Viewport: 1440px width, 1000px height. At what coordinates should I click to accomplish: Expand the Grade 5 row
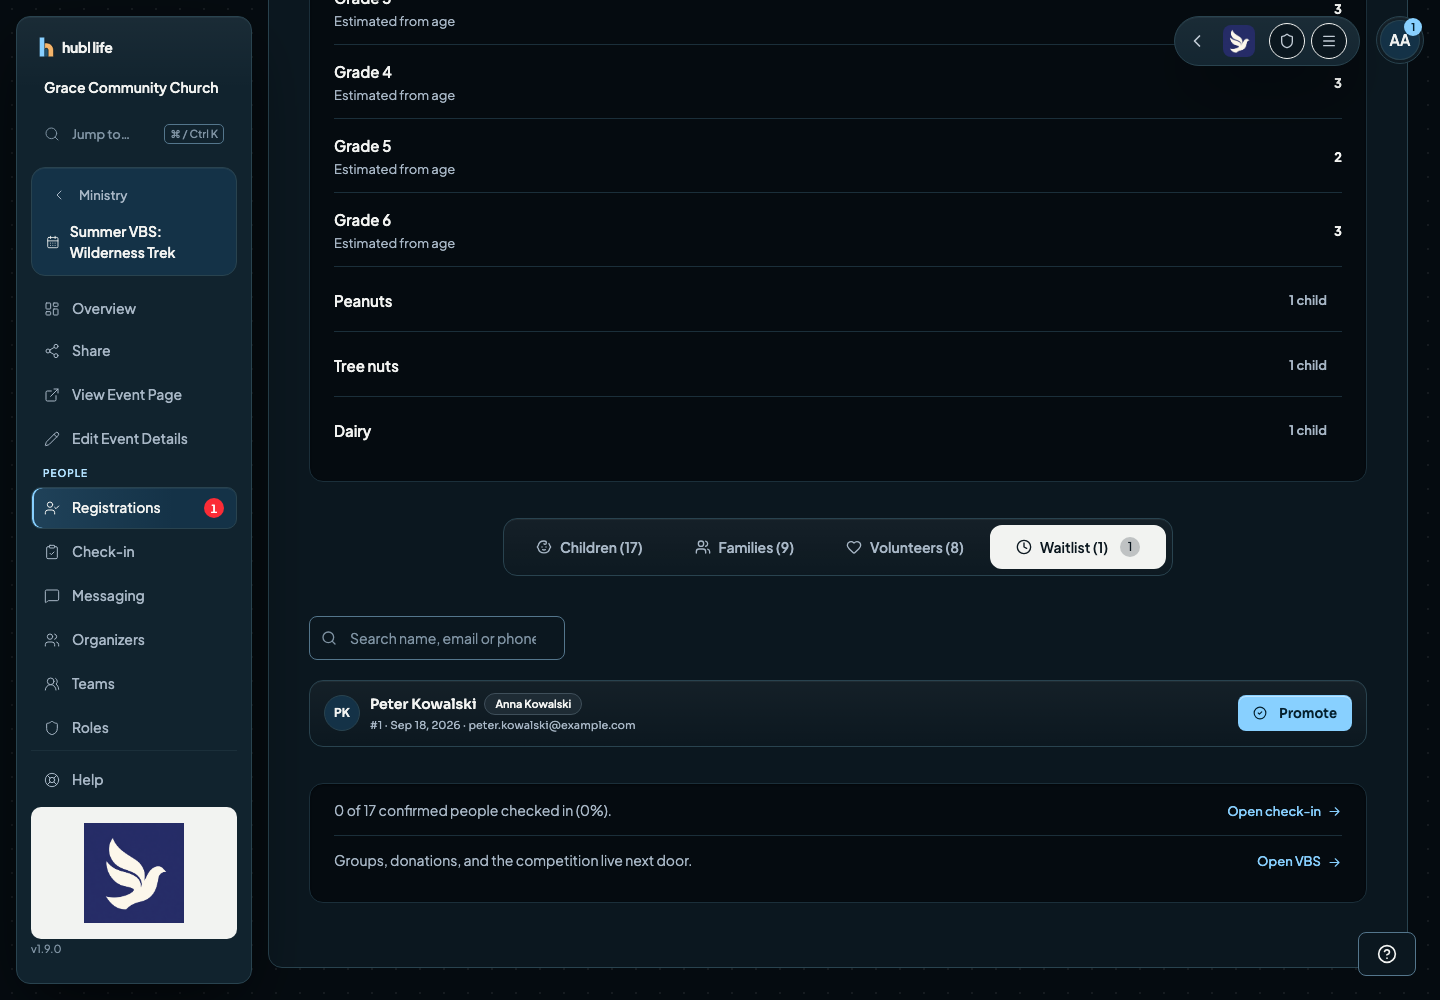tap(838, 157)
